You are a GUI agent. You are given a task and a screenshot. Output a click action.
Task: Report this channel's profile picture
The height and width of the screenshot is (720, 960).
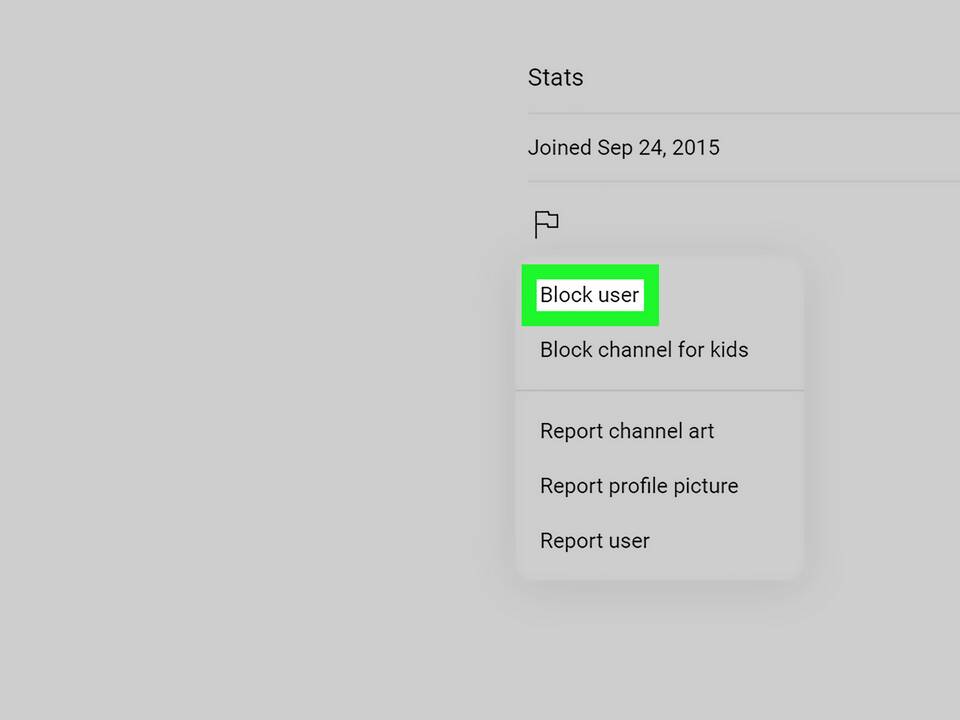[639, 486]
